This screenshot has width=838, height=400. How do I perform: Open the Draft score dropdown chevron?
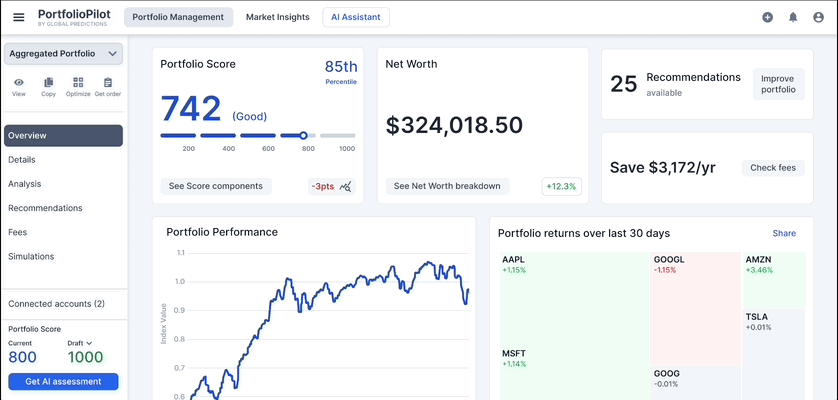[89, 343]
